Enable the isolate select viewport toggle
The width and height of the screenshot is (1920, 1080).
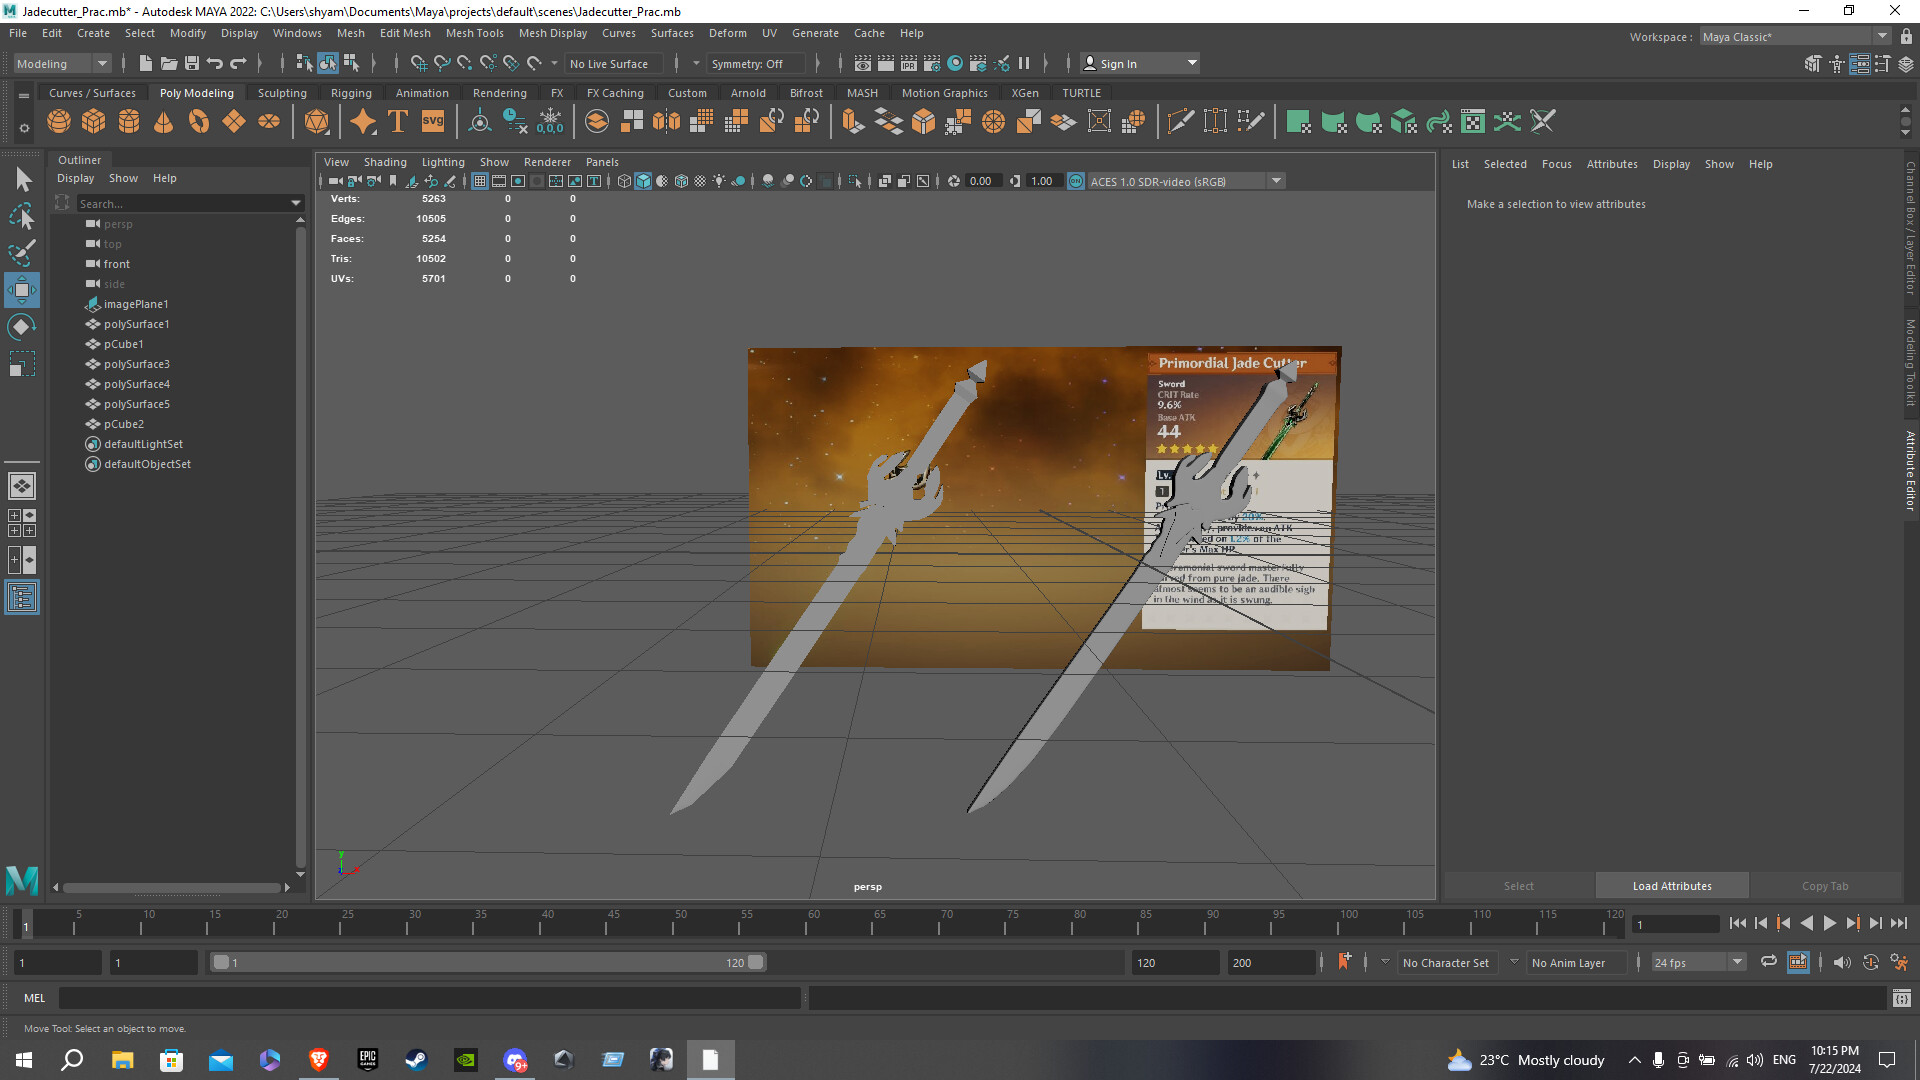tap(855, 181)
